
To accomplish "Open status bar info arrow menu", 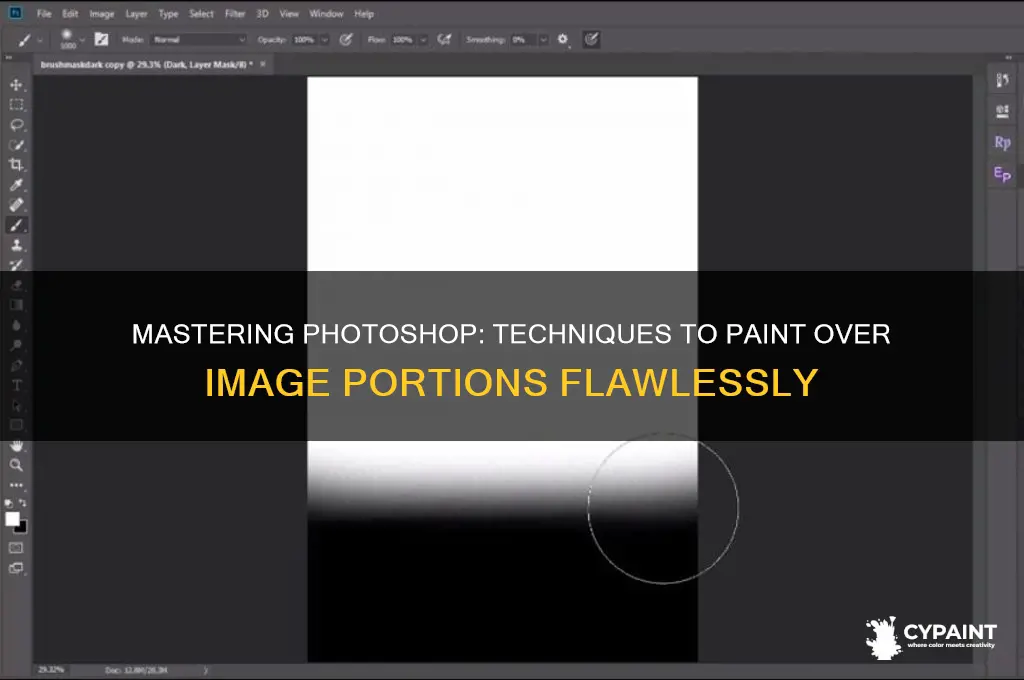I will [x=206, y=670].
